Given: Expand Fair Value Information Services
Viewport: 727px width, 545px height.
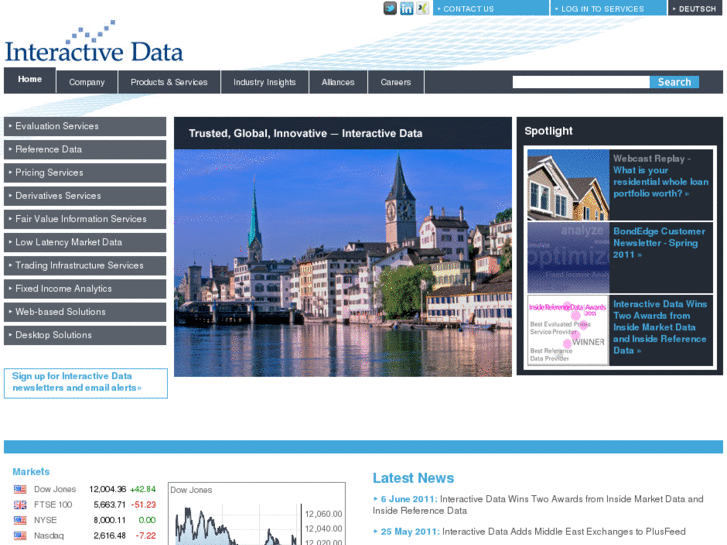Looking at the screenshot, I should tap(85, 219).
